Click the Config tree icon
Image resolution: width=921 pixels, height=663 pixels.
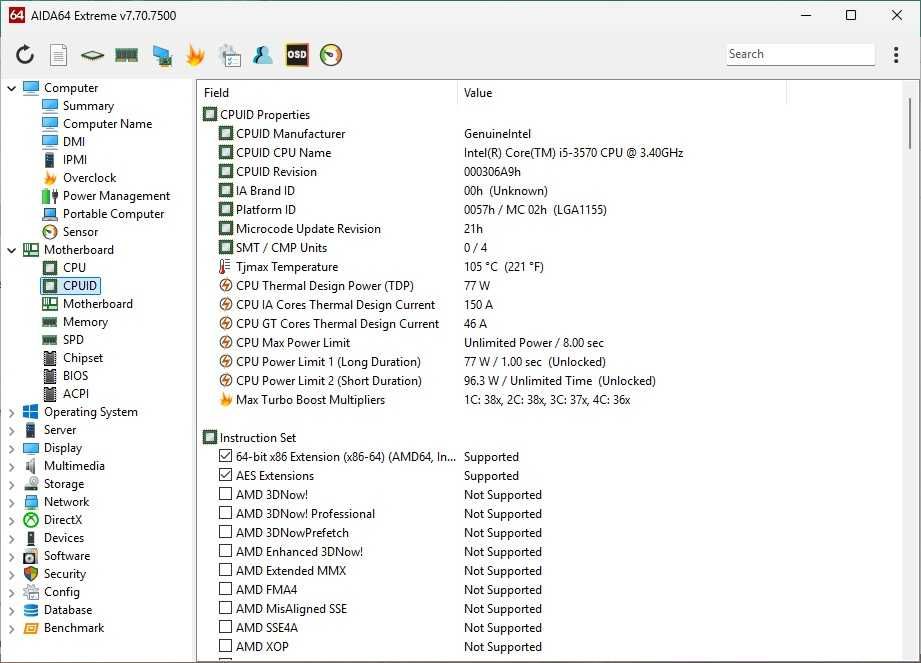[x=31, y=593]
